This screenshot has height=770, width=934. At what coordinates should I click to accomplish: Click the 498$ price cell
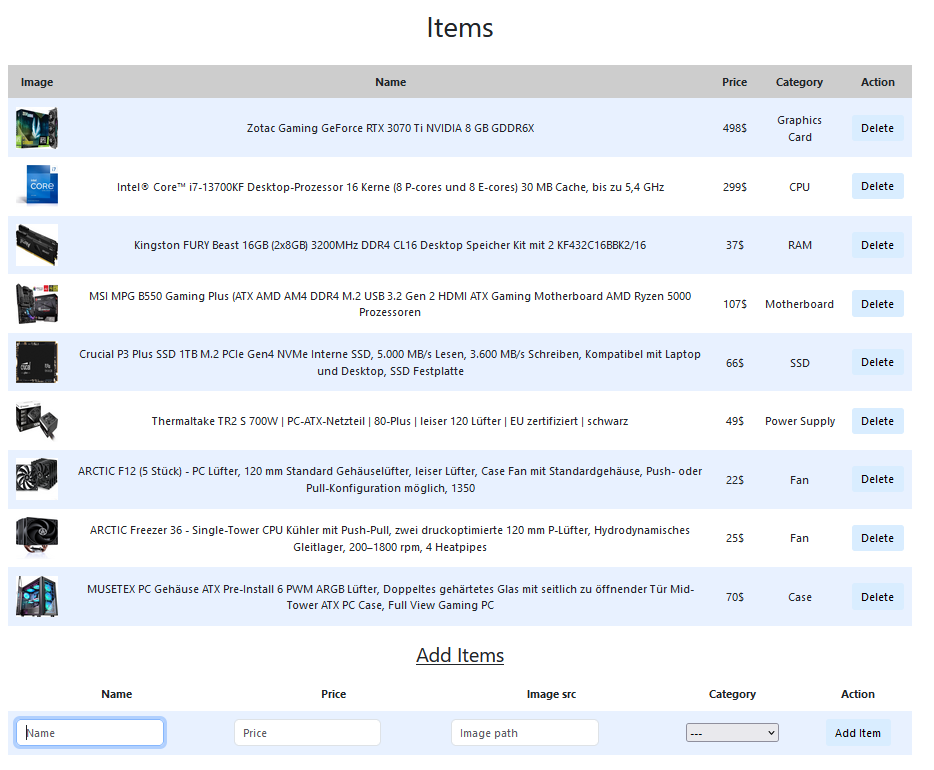[x=734, y=128]
